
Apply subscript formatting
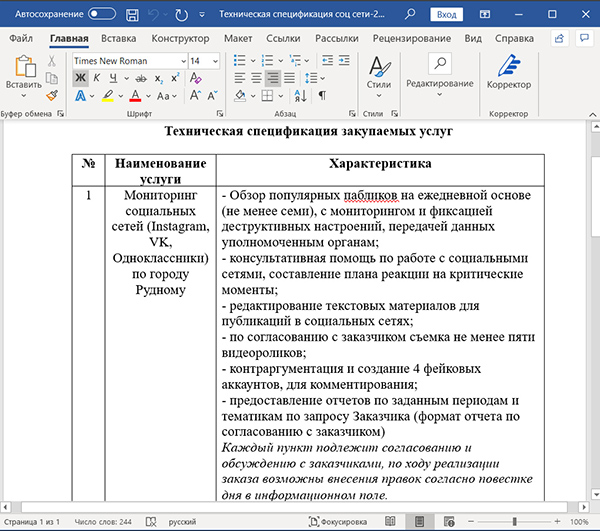[159, 78]
